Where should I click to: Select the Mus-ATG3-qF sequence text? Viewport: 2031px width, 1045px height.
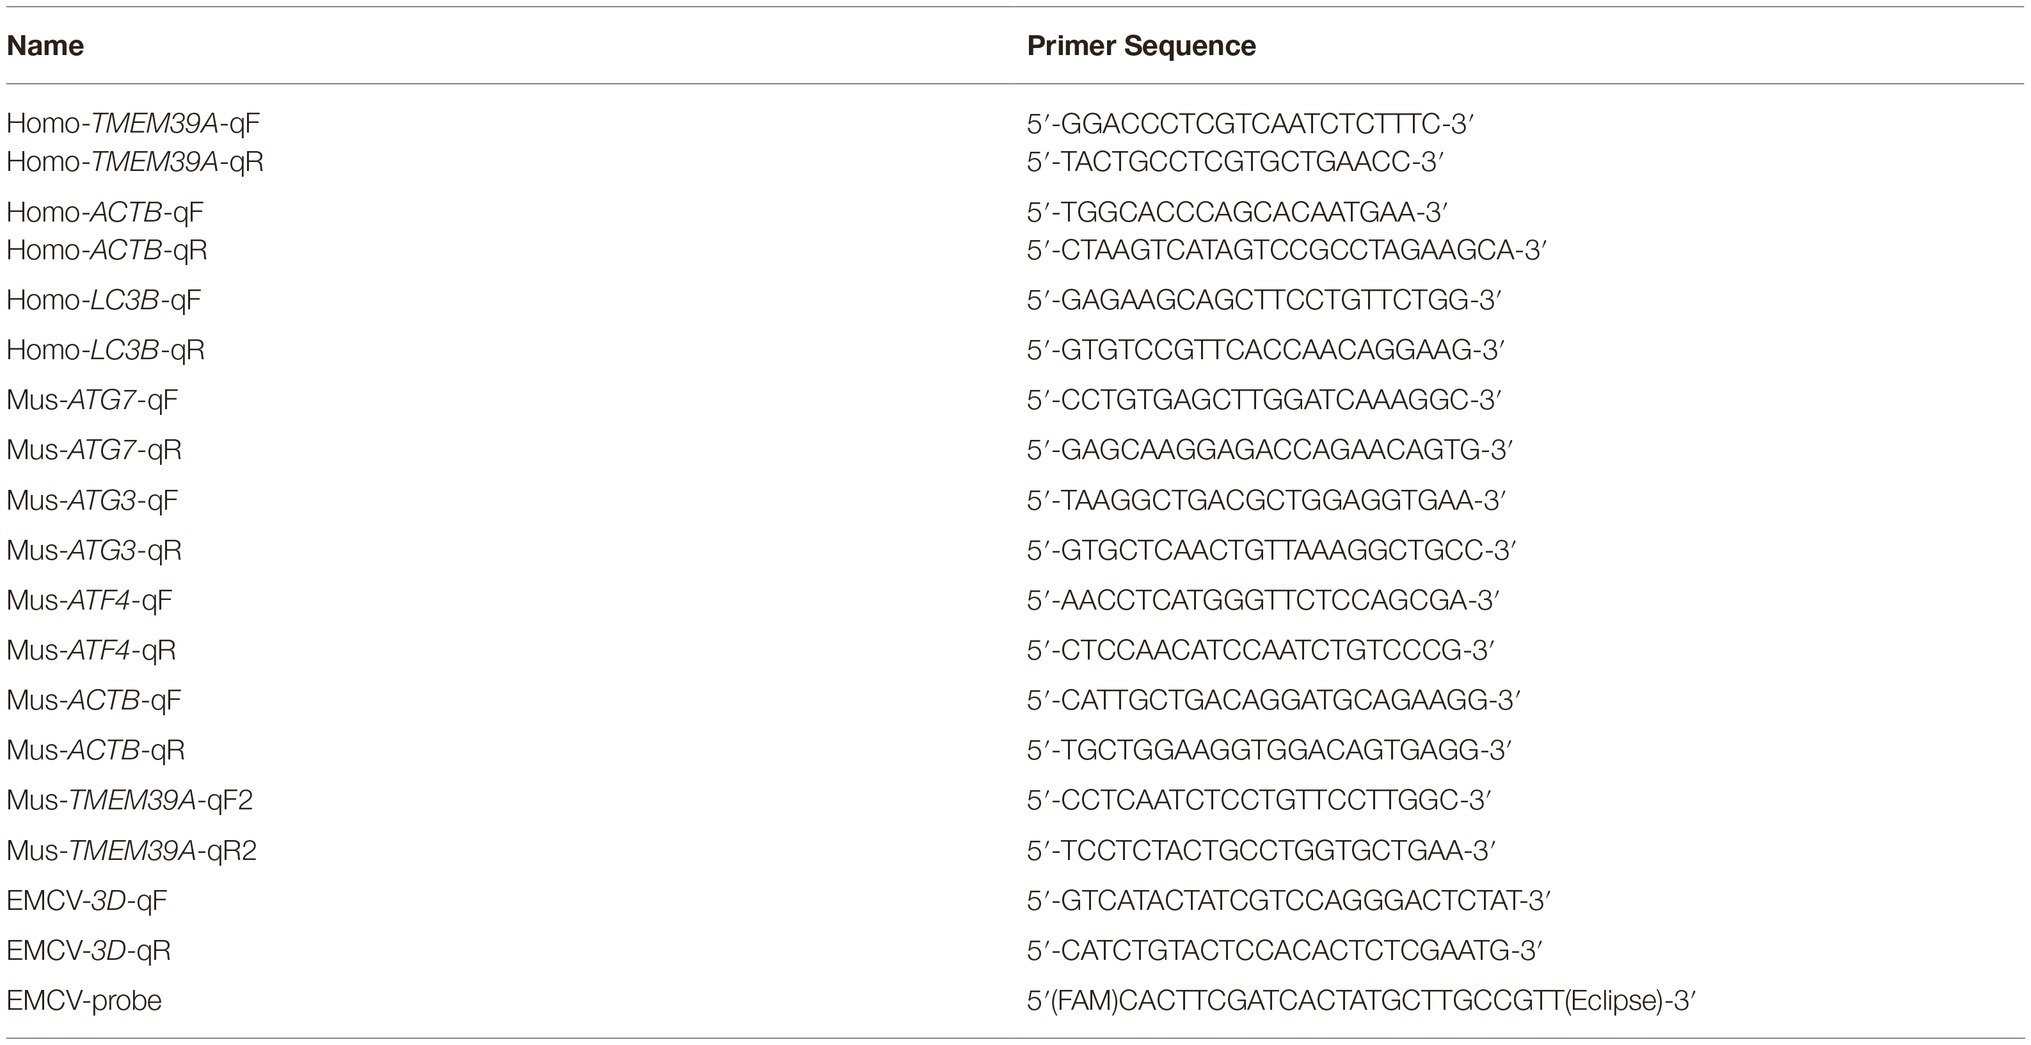tap(1266, 500)
